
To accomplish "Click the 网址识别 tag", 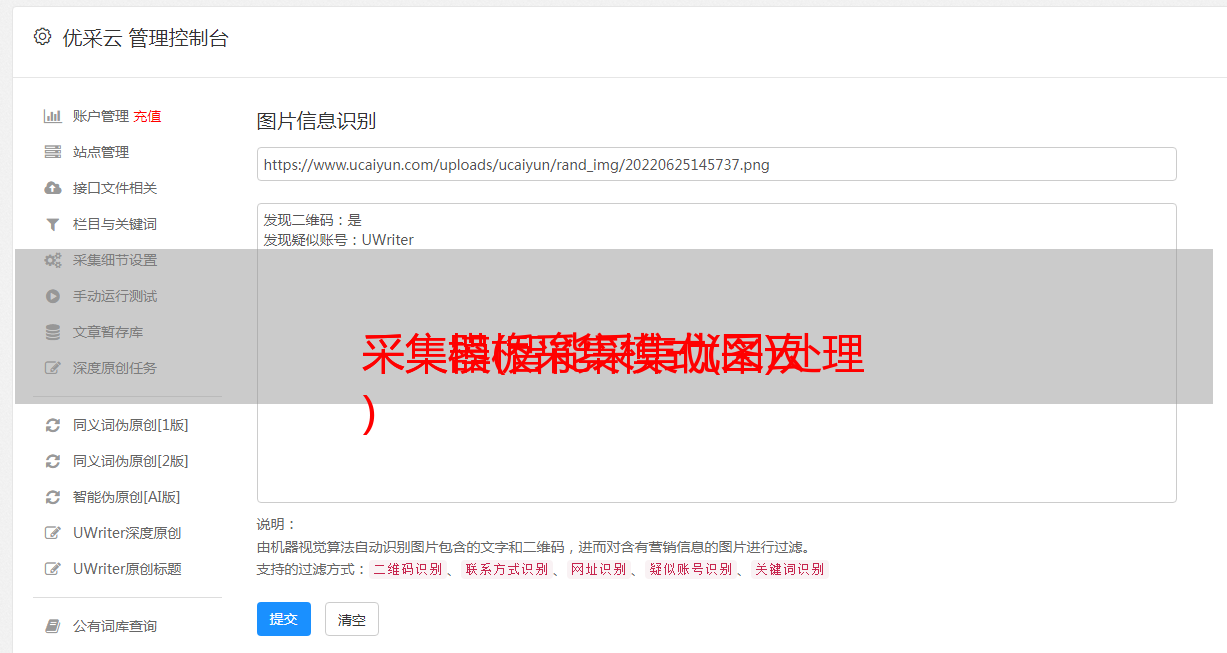I will 598,569.
